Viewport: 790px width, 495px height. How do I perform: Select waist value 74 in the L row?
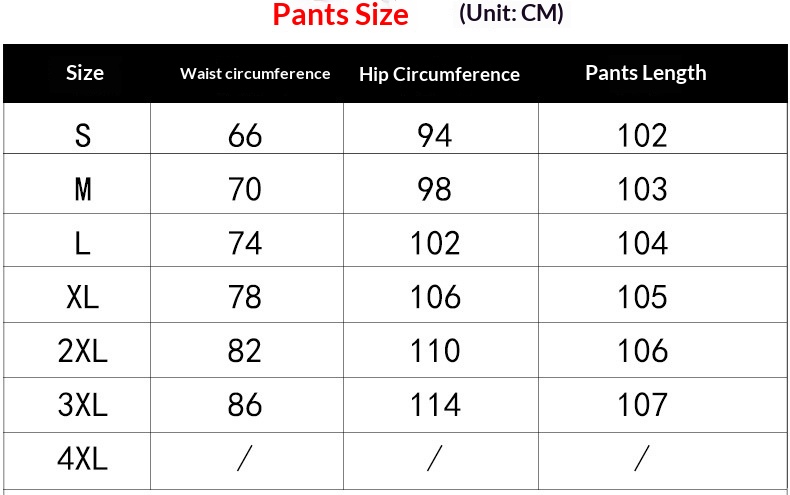click(x=245, y=243)
